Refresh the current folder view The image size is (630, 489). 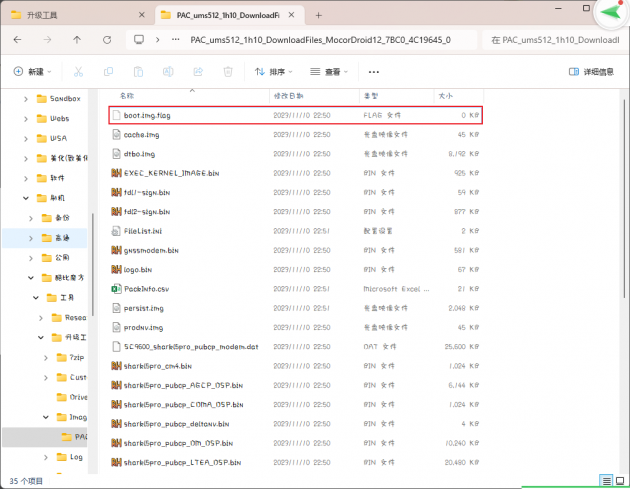(106, 40)
